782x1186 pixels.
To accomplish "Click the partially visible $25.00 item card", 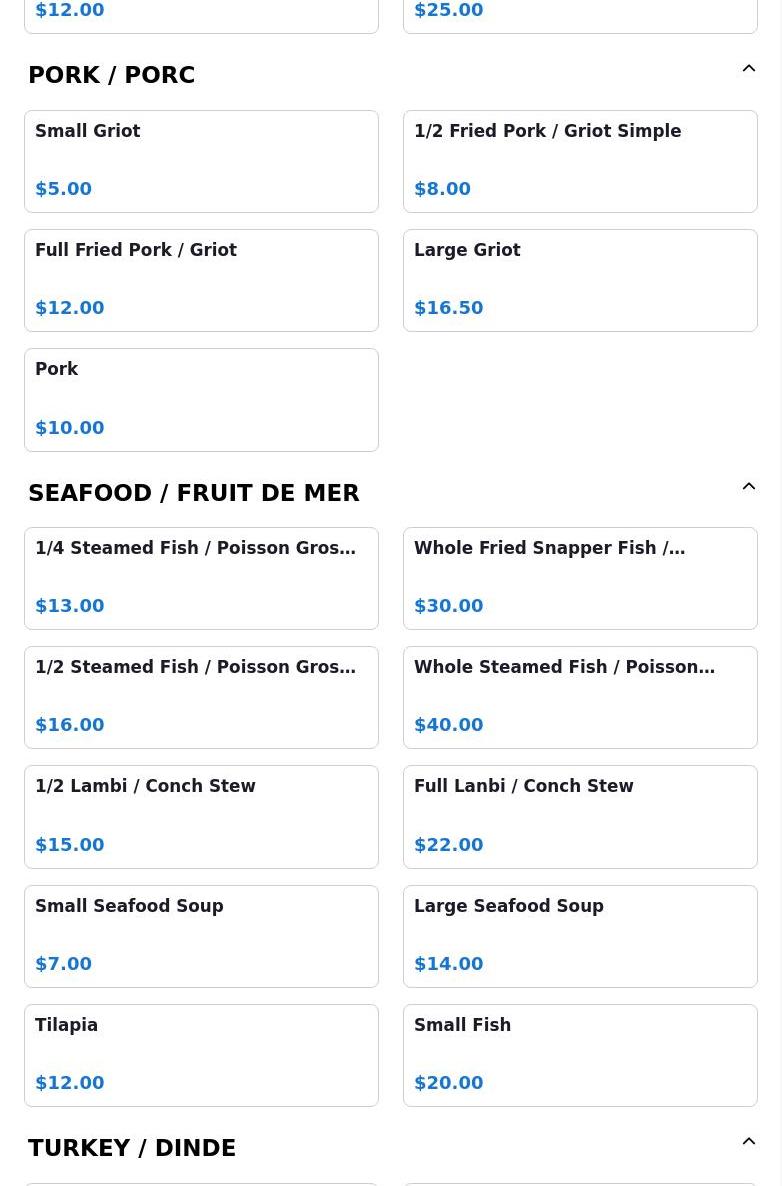I will tap(580, 16).
